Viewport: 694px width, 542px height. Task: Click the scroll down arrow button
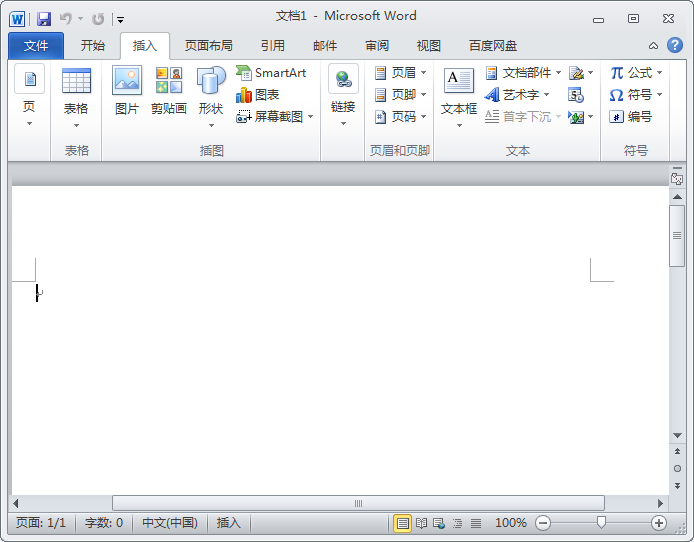[x=677, y=436]
